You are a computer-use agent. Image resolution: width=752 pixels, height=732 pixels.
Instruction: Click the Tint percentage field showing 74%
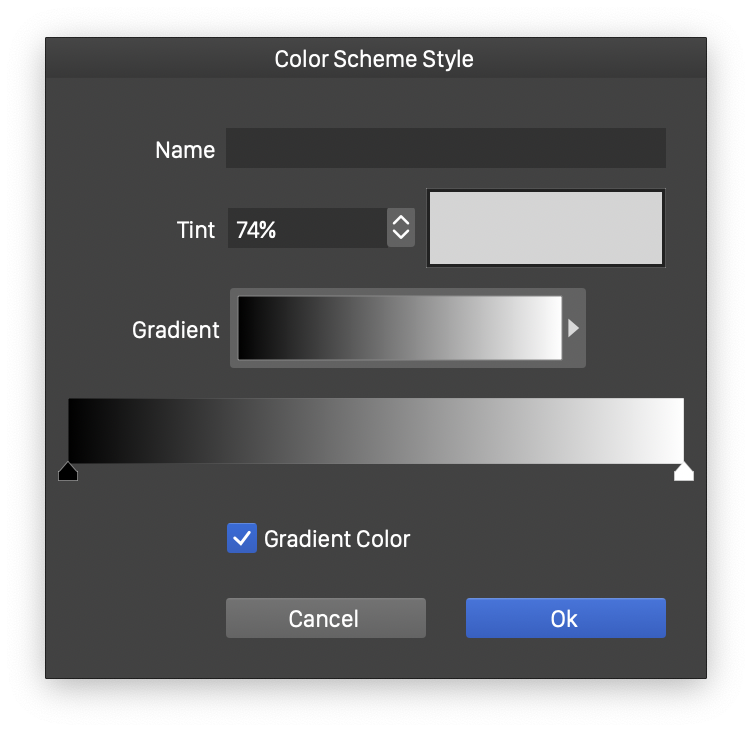pos(306,229)
